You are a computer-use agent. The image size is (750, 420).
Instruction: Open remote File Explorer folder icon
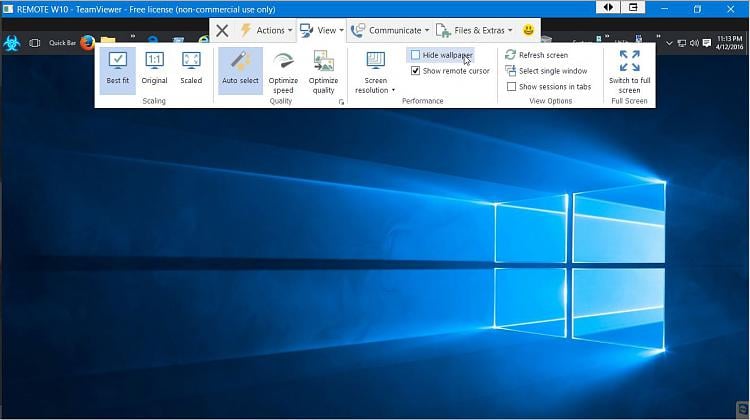(x=108, y=40)
